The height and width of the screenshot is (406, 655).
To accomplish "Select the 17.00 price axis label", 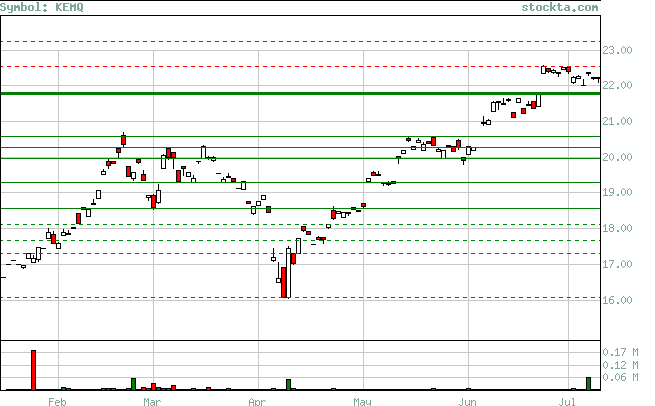I will coord(617,264).
